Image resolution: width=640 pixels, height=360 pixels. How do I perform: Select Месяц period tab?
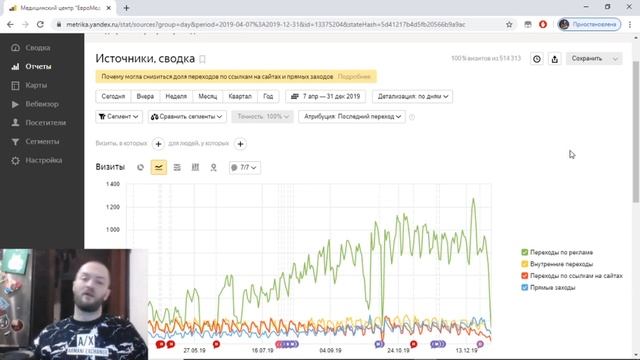tap(208, 97)
